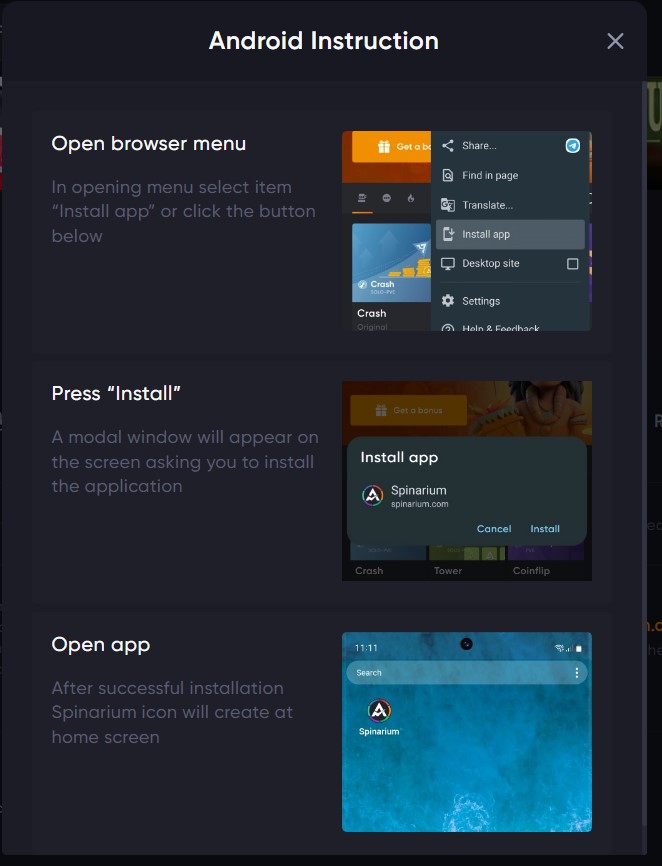Click the Telegram icon beside Share

(x=573, y=145)
